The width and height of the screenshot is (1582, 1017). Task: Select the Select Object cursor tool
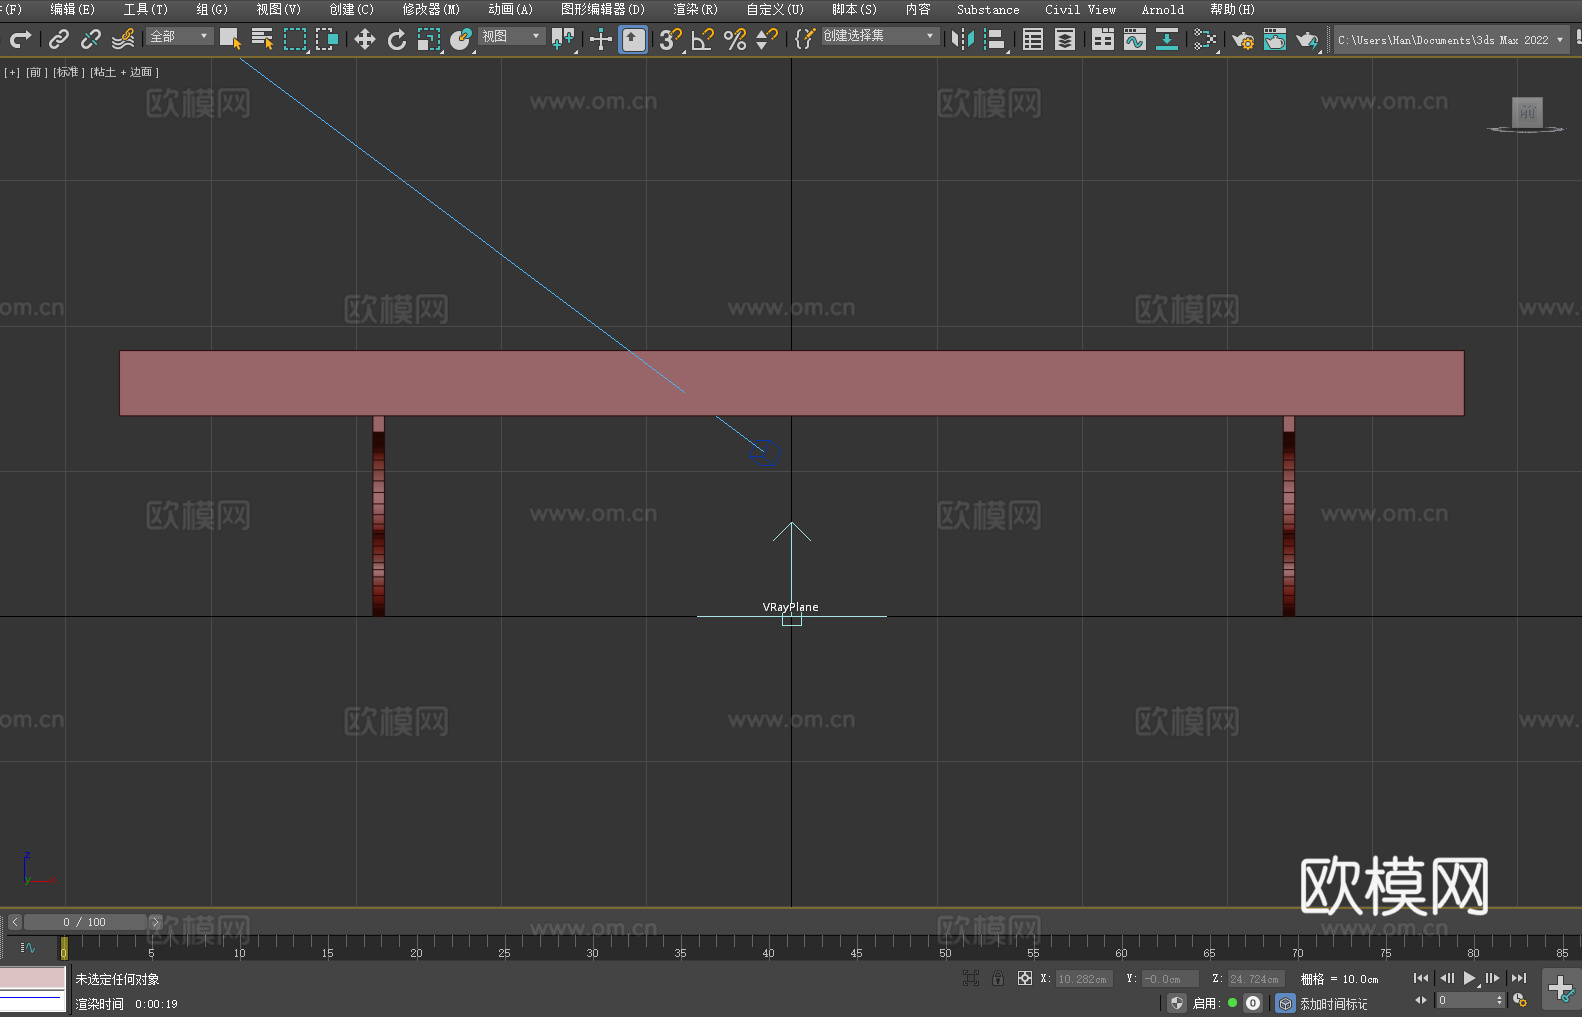click(230, 39)
